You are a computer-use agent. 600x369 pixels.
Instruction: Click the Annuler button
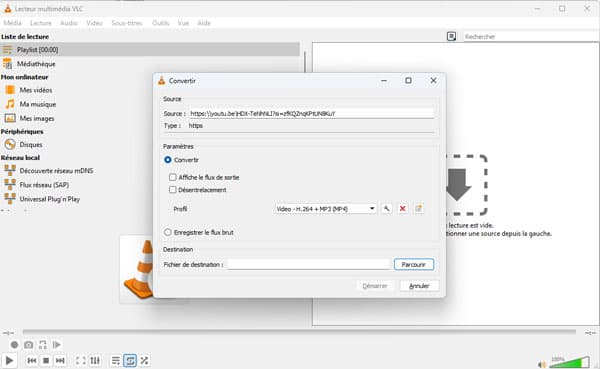point(419,286)
